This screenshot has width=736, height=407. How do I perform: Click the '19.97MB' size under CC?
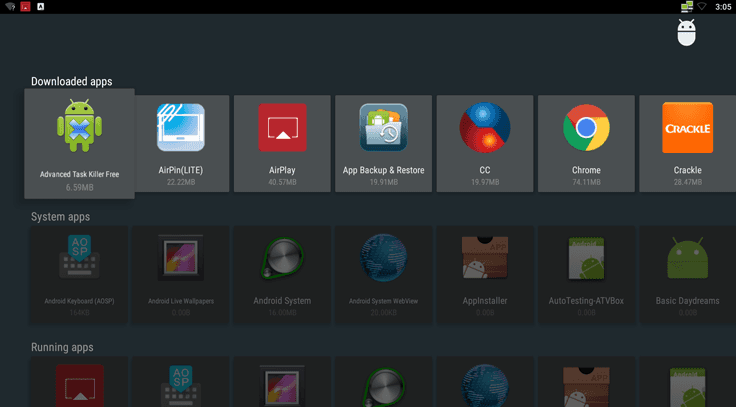[485, 182]
